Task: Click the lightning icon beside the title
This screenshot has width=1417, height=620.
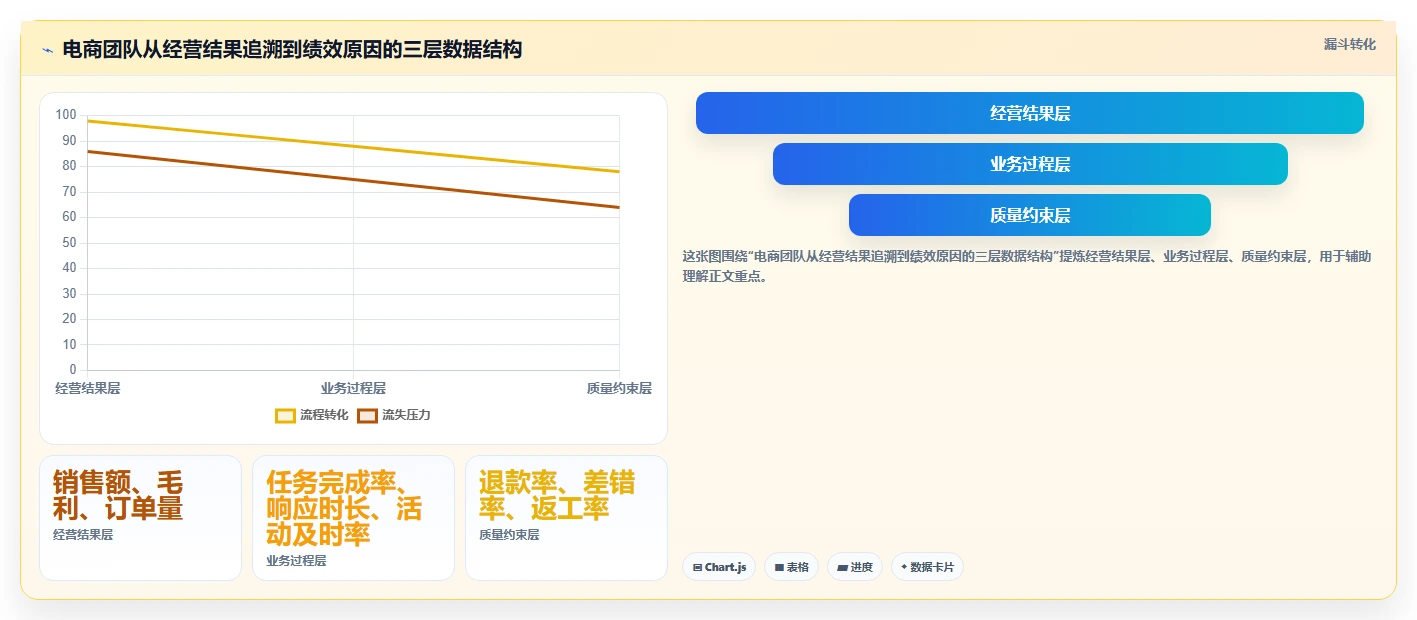Action: point(47,50)
